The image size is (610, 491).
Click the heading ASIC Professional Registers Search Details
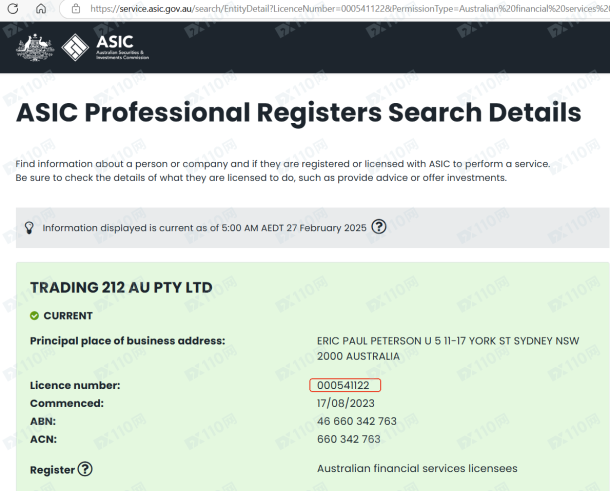pos(298,112)
